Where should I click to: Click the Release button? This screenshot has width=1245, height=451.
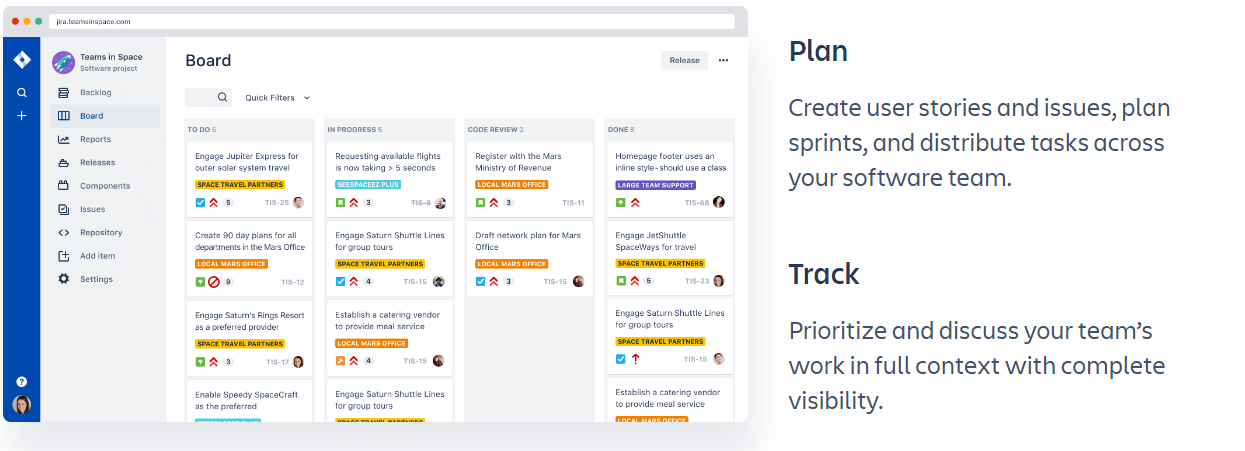pyautogui.click(x=685, y=60)
